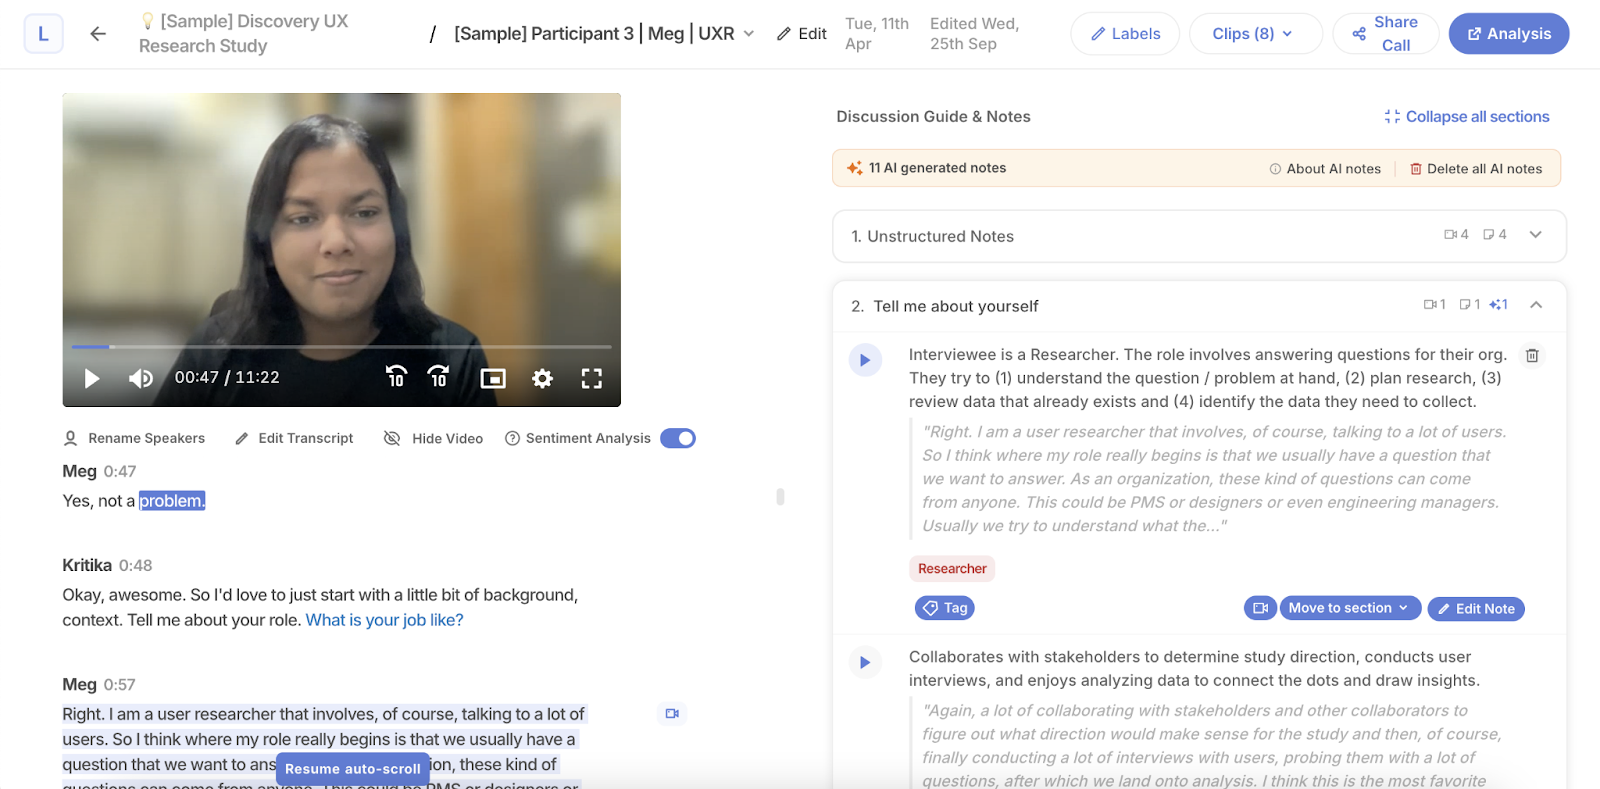Click Edit Transcript
Screen dimensions: 1600x789
tap(295, 438)
